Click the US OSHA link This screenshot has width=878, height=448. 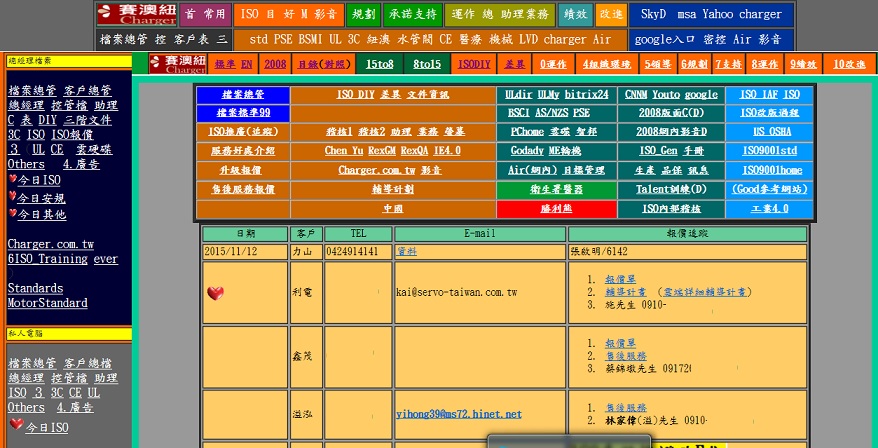pos(772,132)
